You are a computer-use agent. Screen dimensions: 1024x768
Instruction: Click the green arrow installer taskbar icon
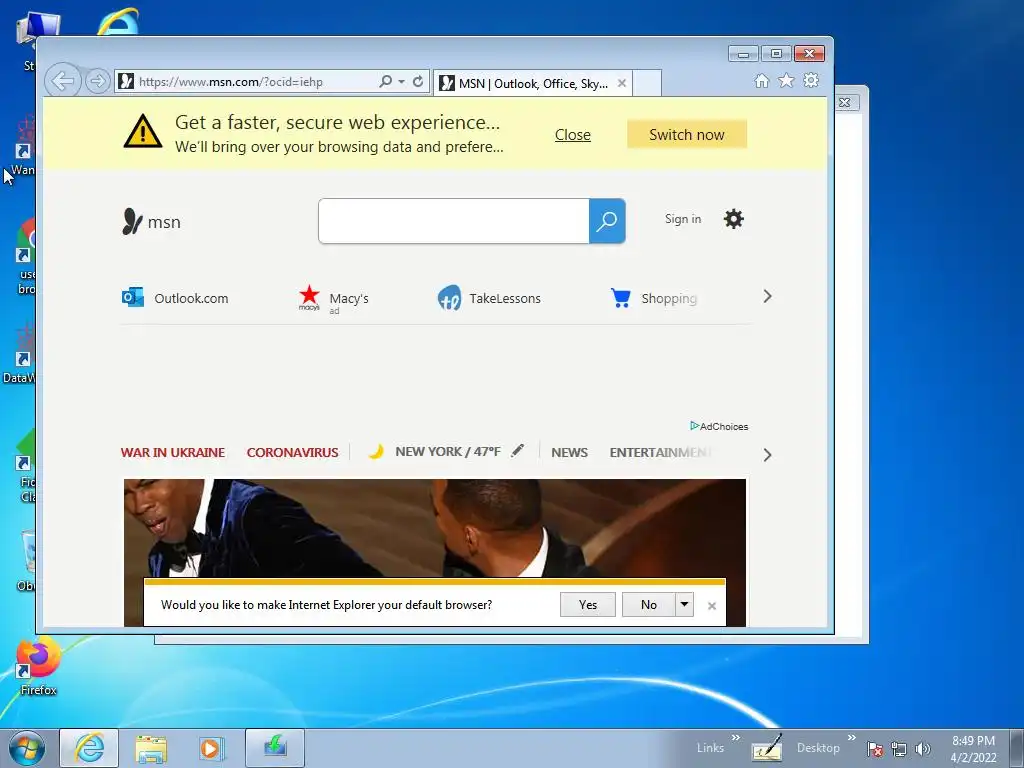pos(275,748)
